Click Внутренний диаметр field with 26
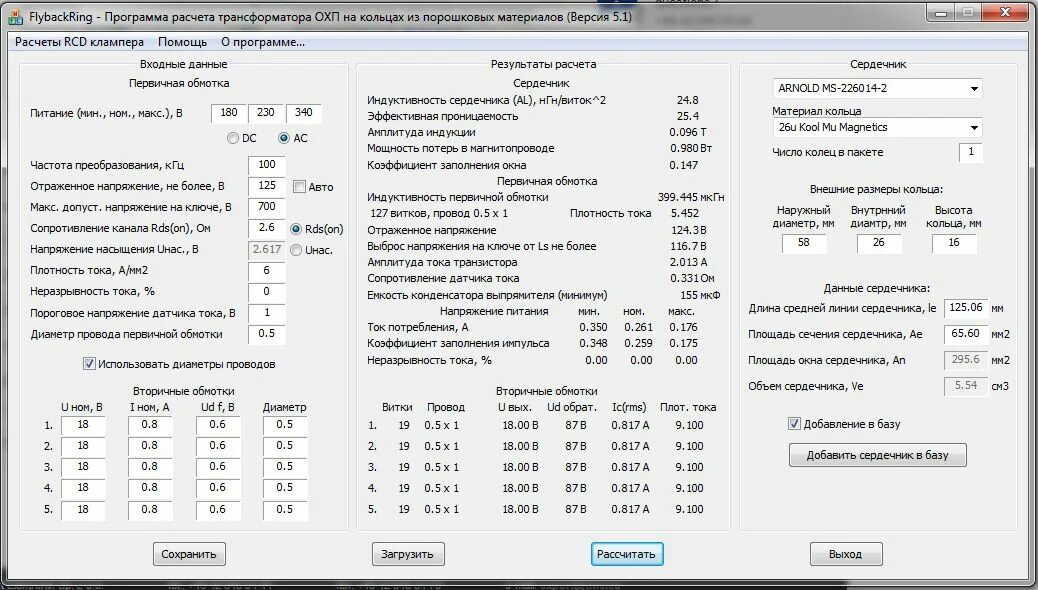The width and height of the screenshot is (1038, 590). pos(878,243)
